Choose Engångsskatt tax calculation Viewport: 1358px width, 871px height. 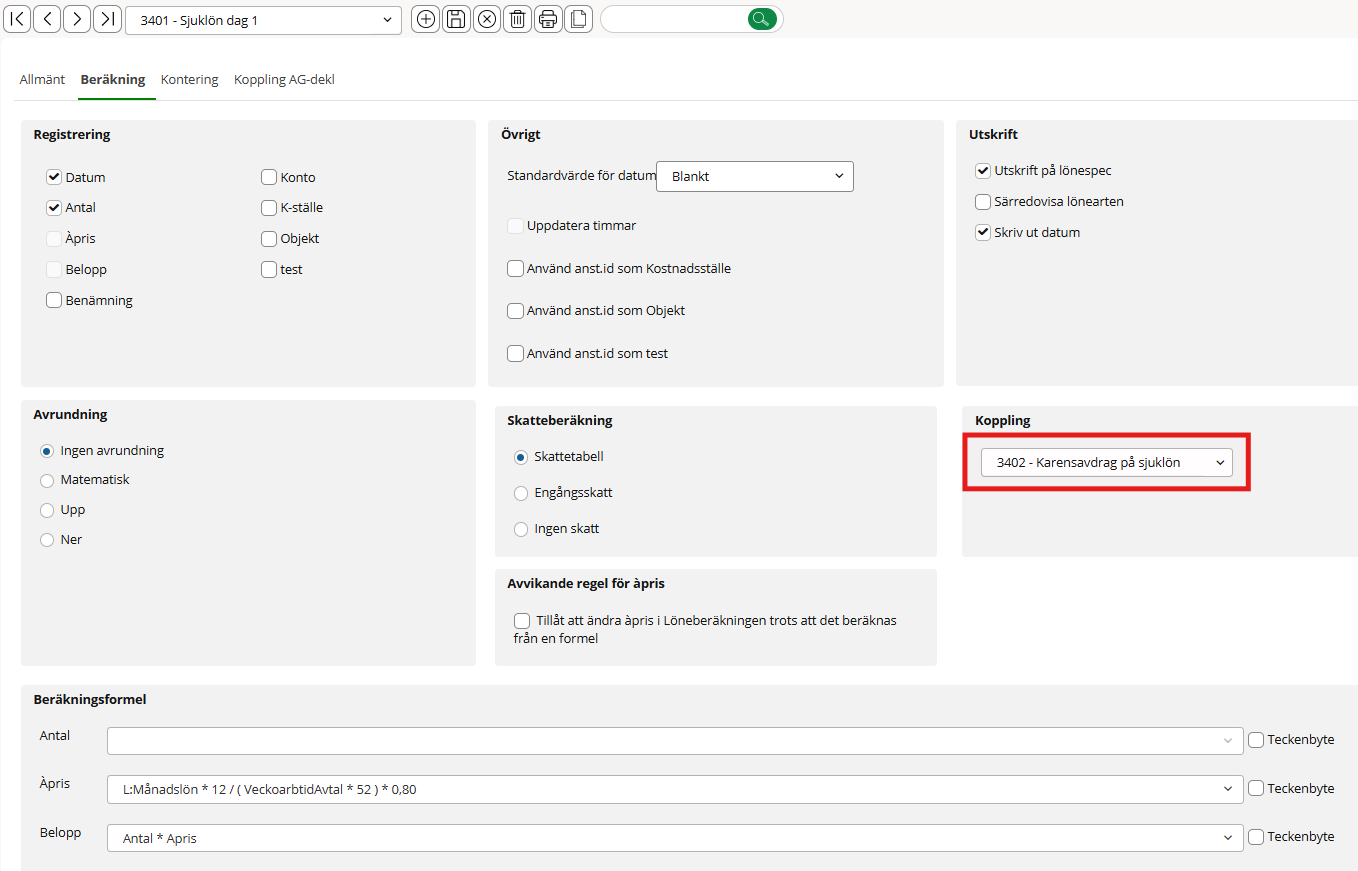(521, 493)
